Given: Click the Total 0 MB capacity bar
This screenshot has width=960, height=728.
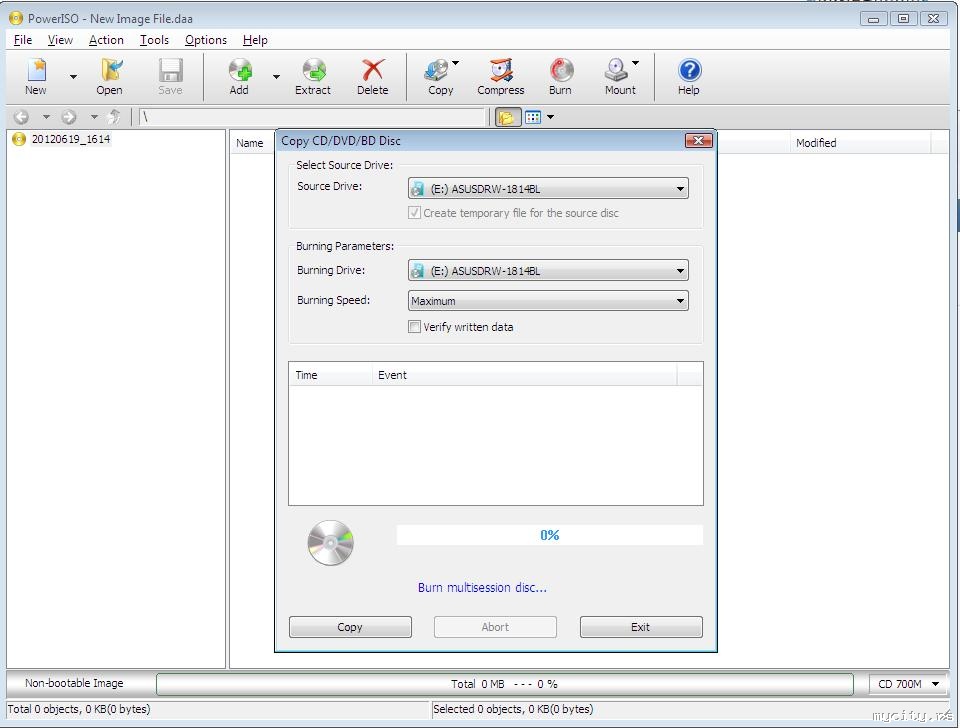Looking at the screenshot, I should point(504,684).
